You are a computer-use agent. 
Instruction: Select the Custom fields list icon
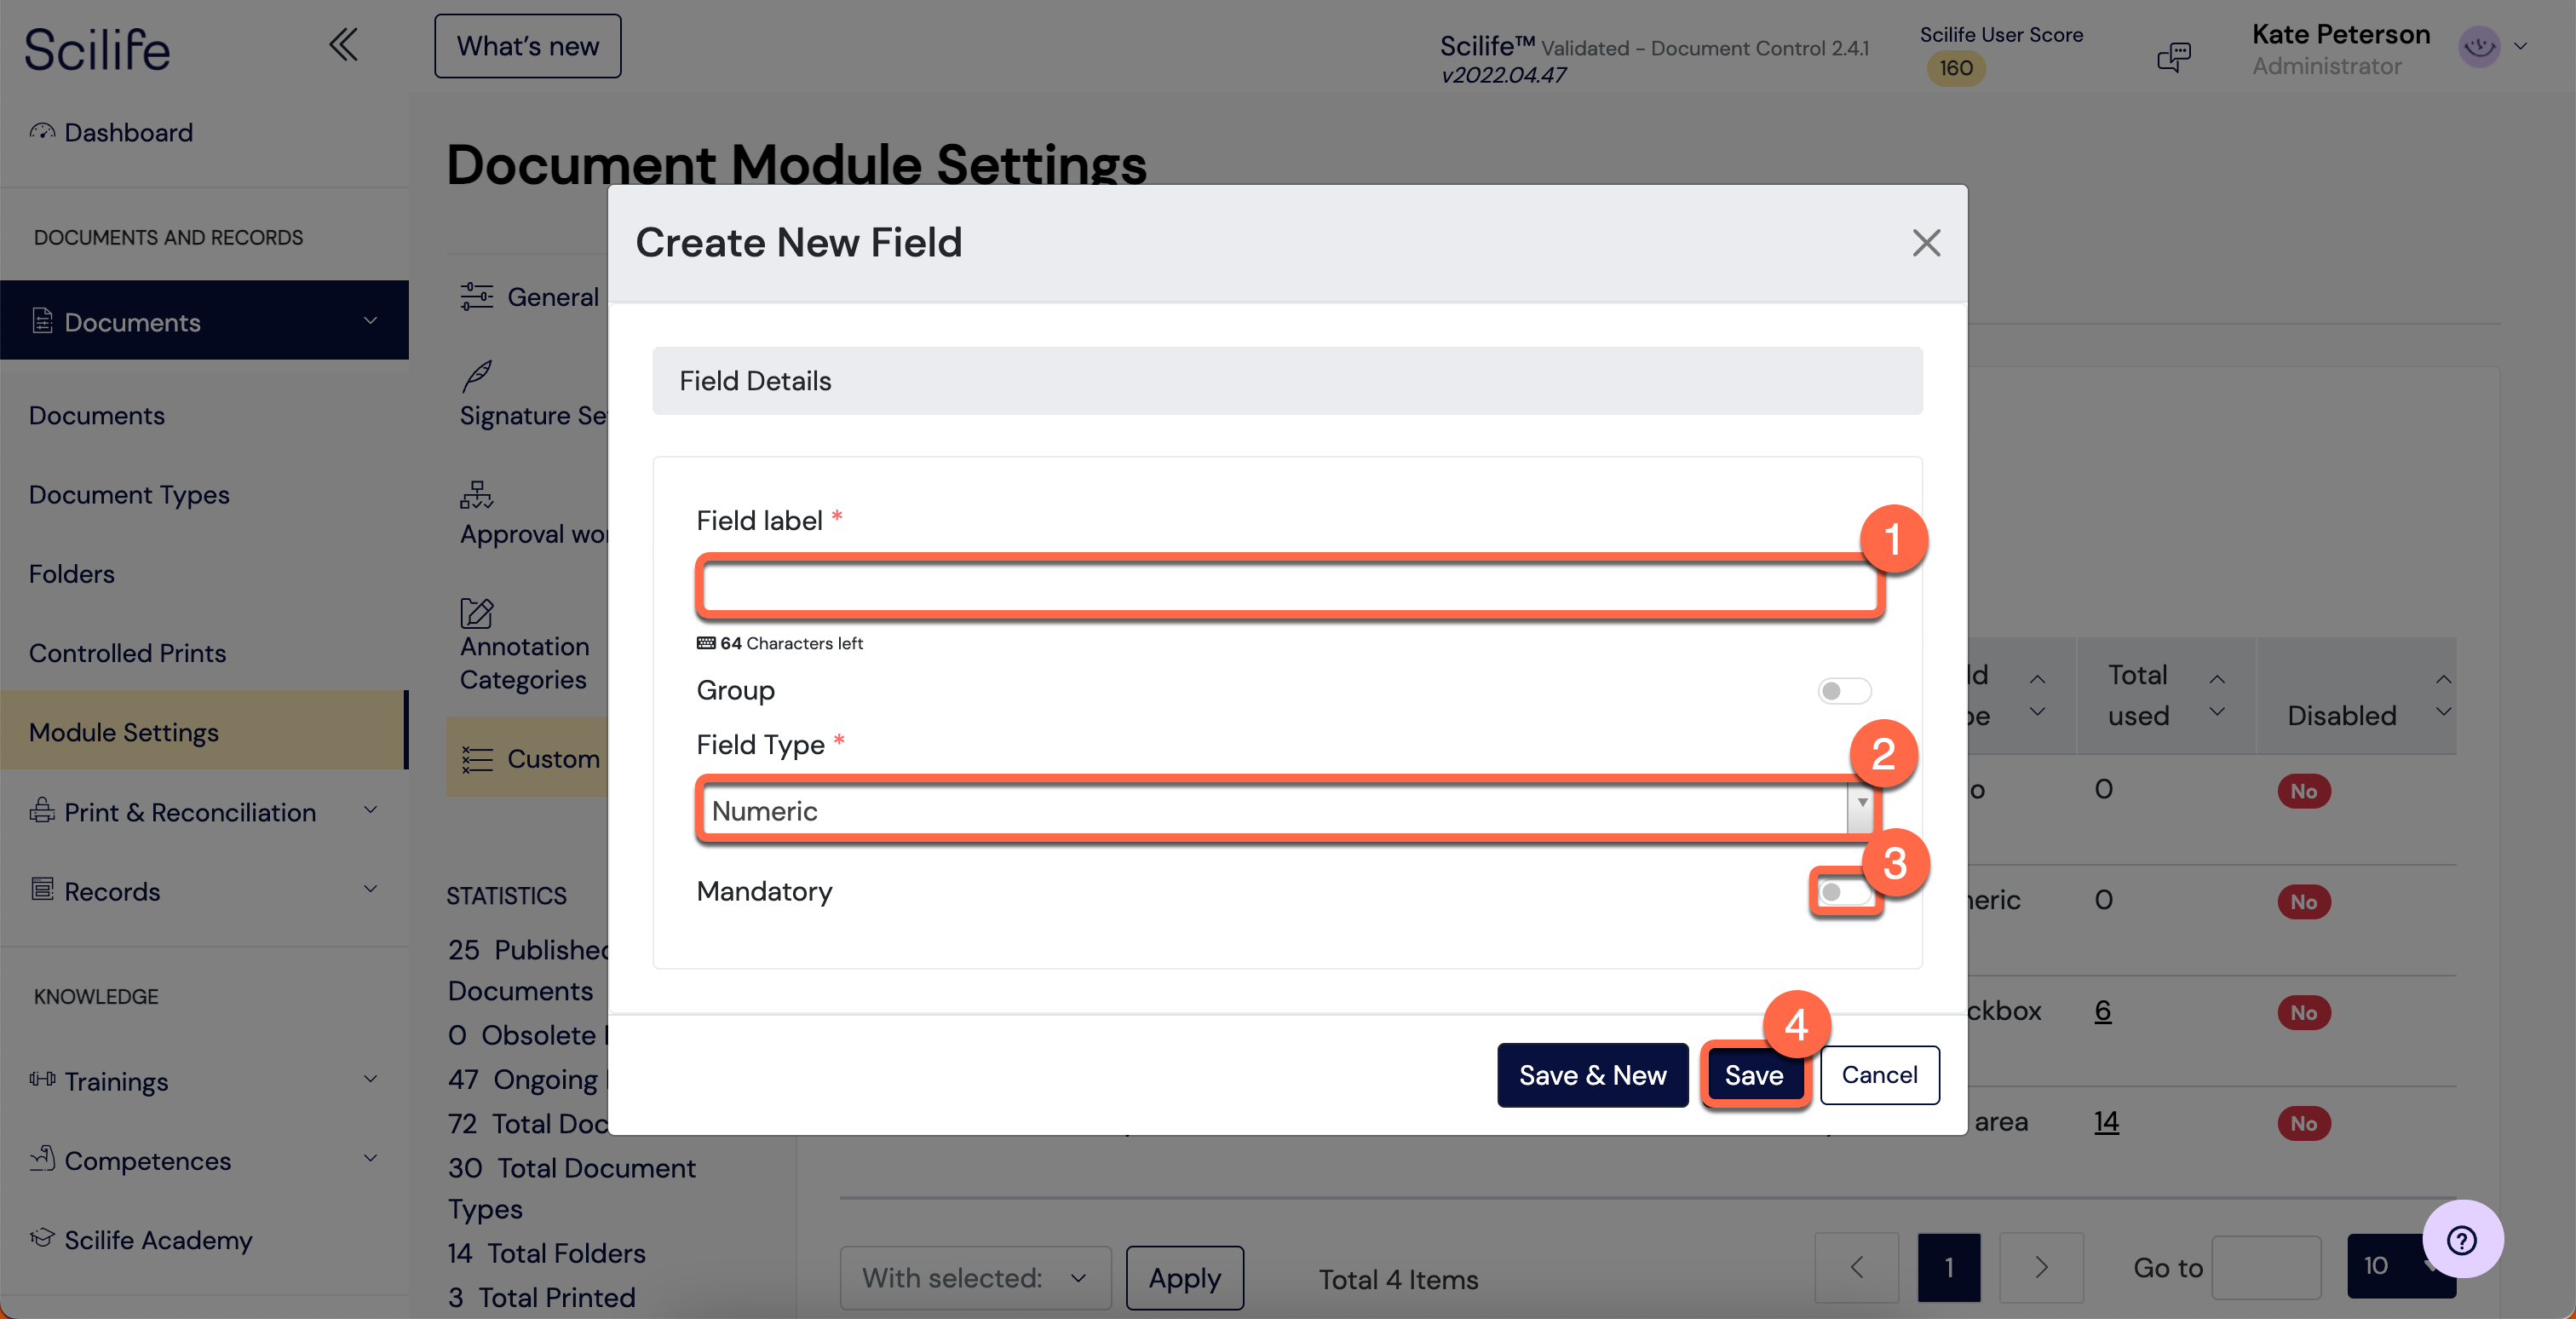(476, 759)
